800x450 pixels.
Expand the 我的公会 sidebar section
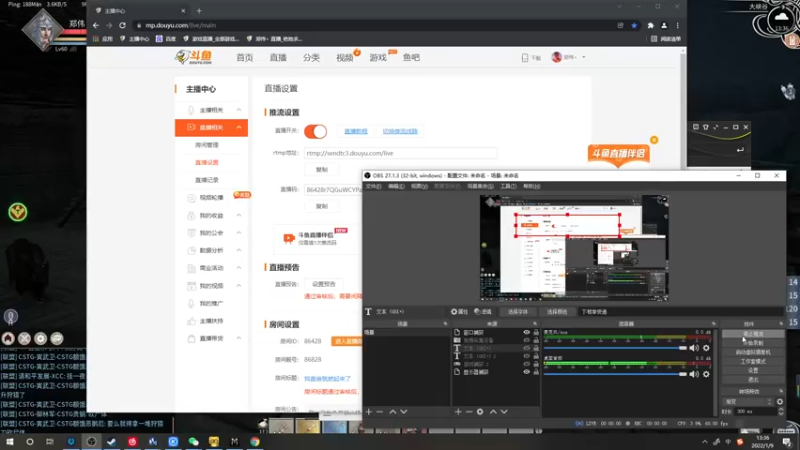pyautogui.click(x=239, y=233)
